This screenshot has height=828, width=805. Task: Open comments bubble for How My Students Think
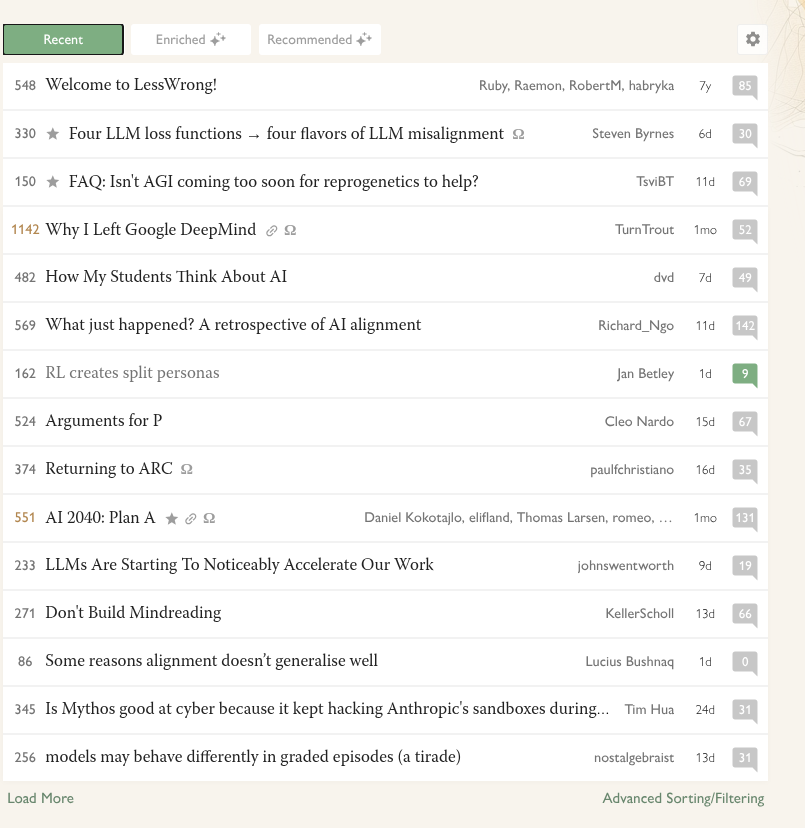click(x=745, y=278)
